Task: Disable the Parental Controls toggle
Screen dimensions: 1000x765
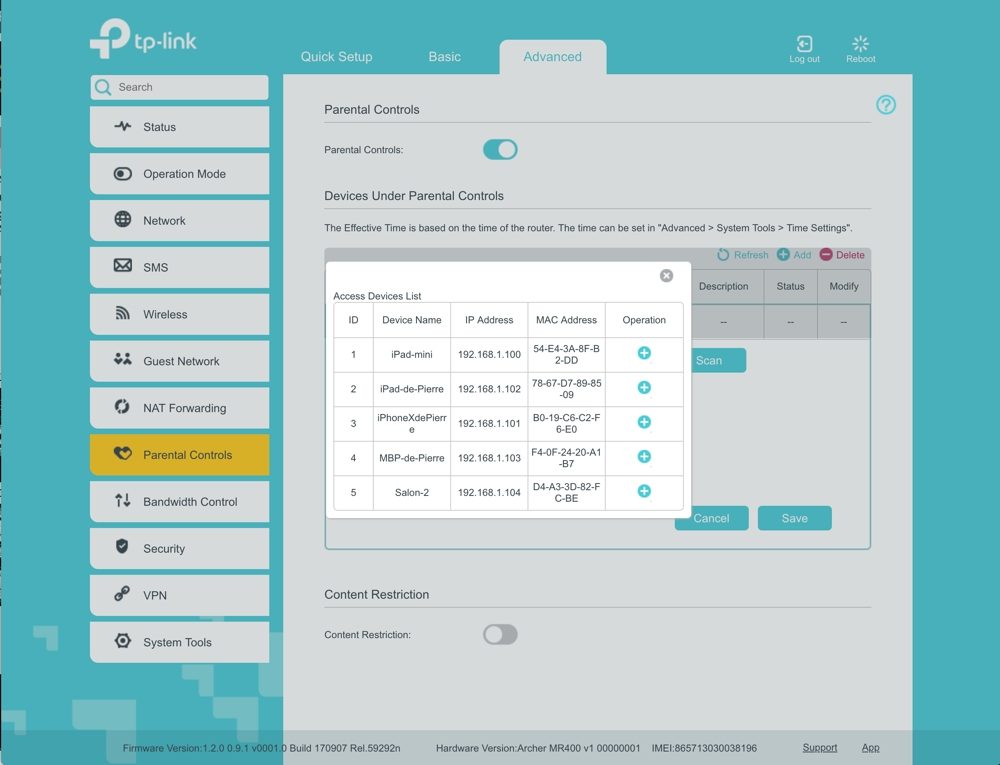Action: click(x=500, y=150)
